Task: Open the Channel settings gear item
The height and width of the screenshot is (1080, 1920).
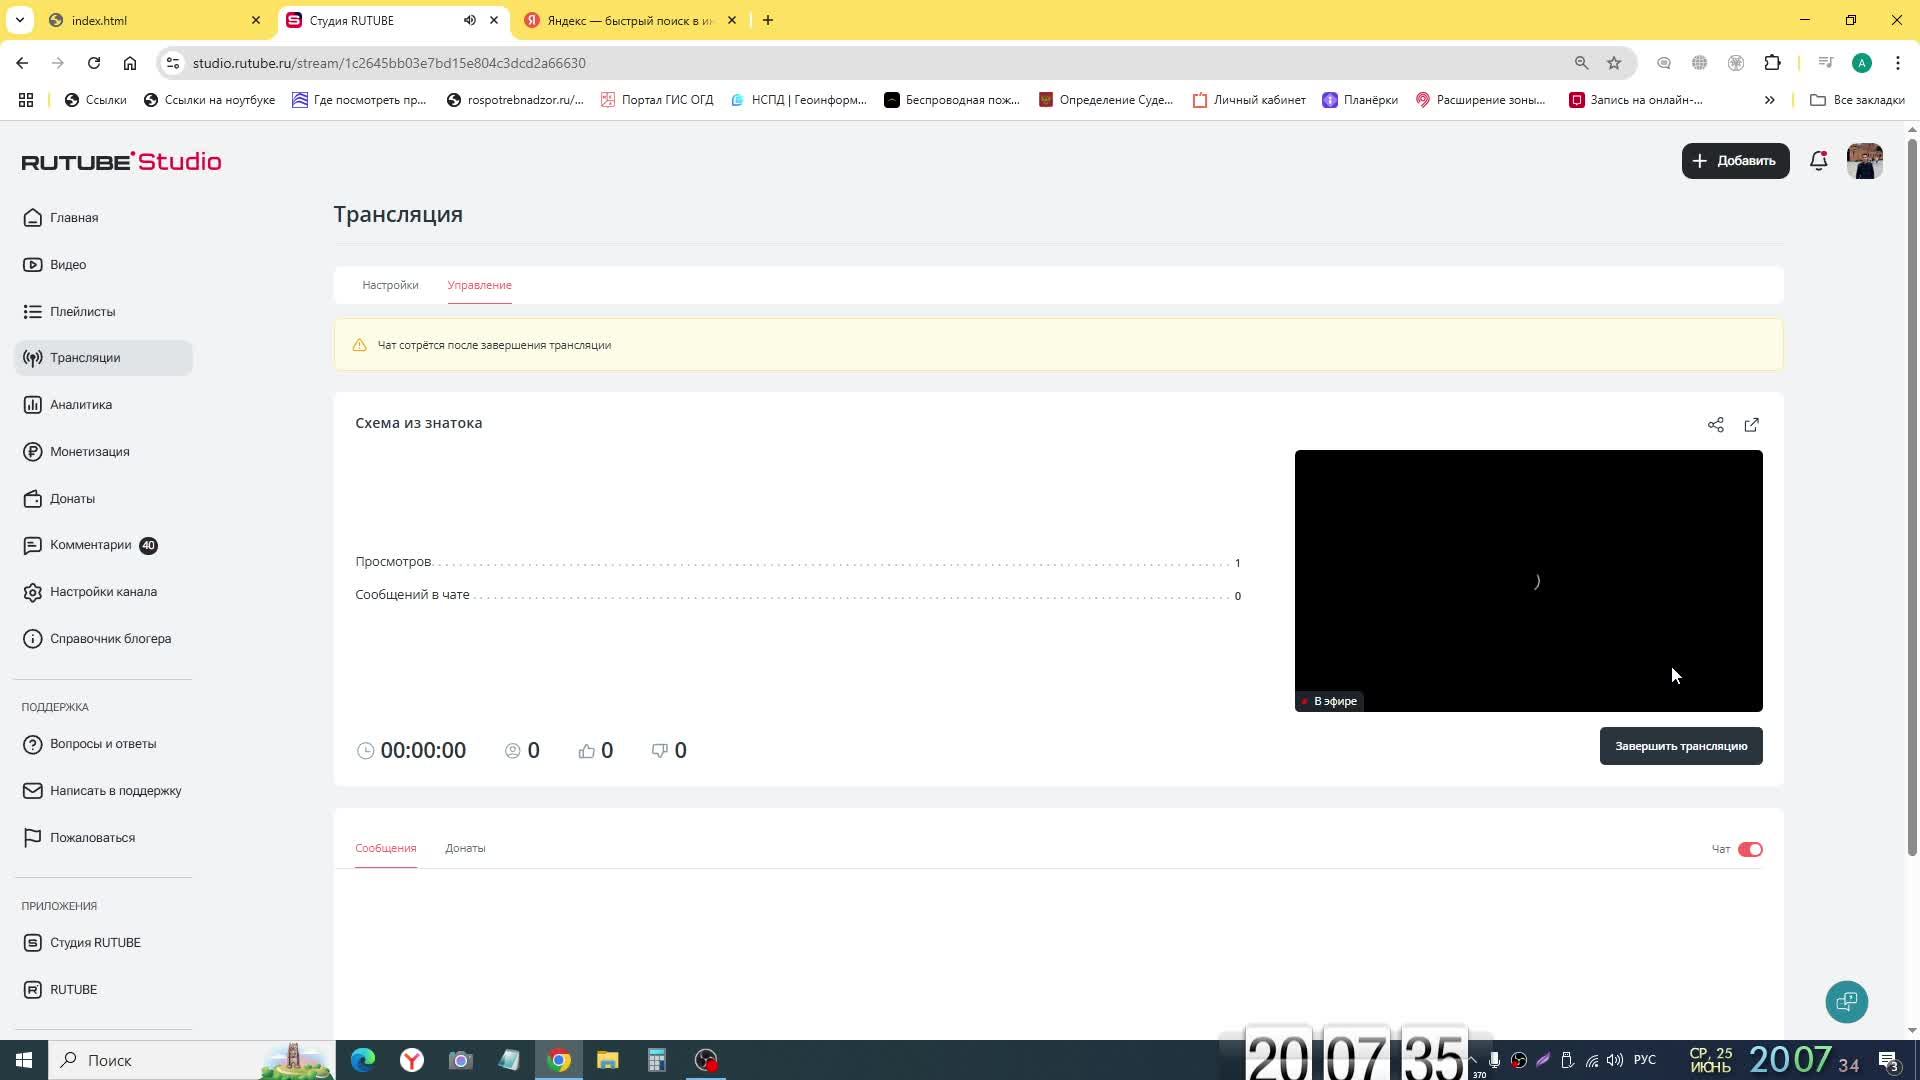Action: click(x=102, y=592)
